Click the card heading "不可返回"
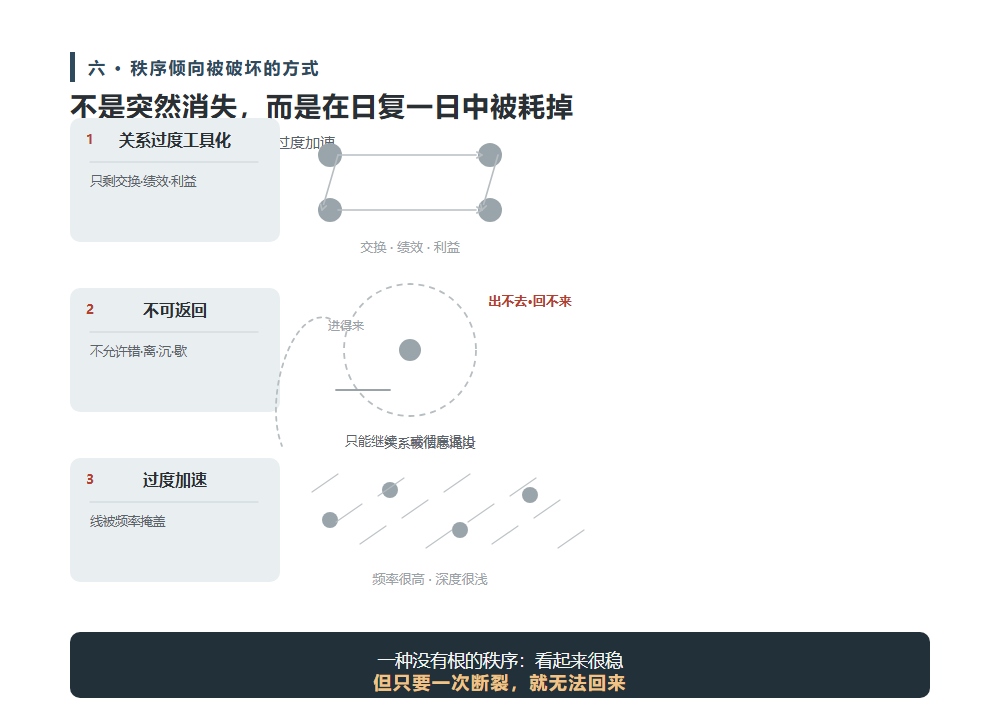1000x720 pixels. [x=175, y=311]
